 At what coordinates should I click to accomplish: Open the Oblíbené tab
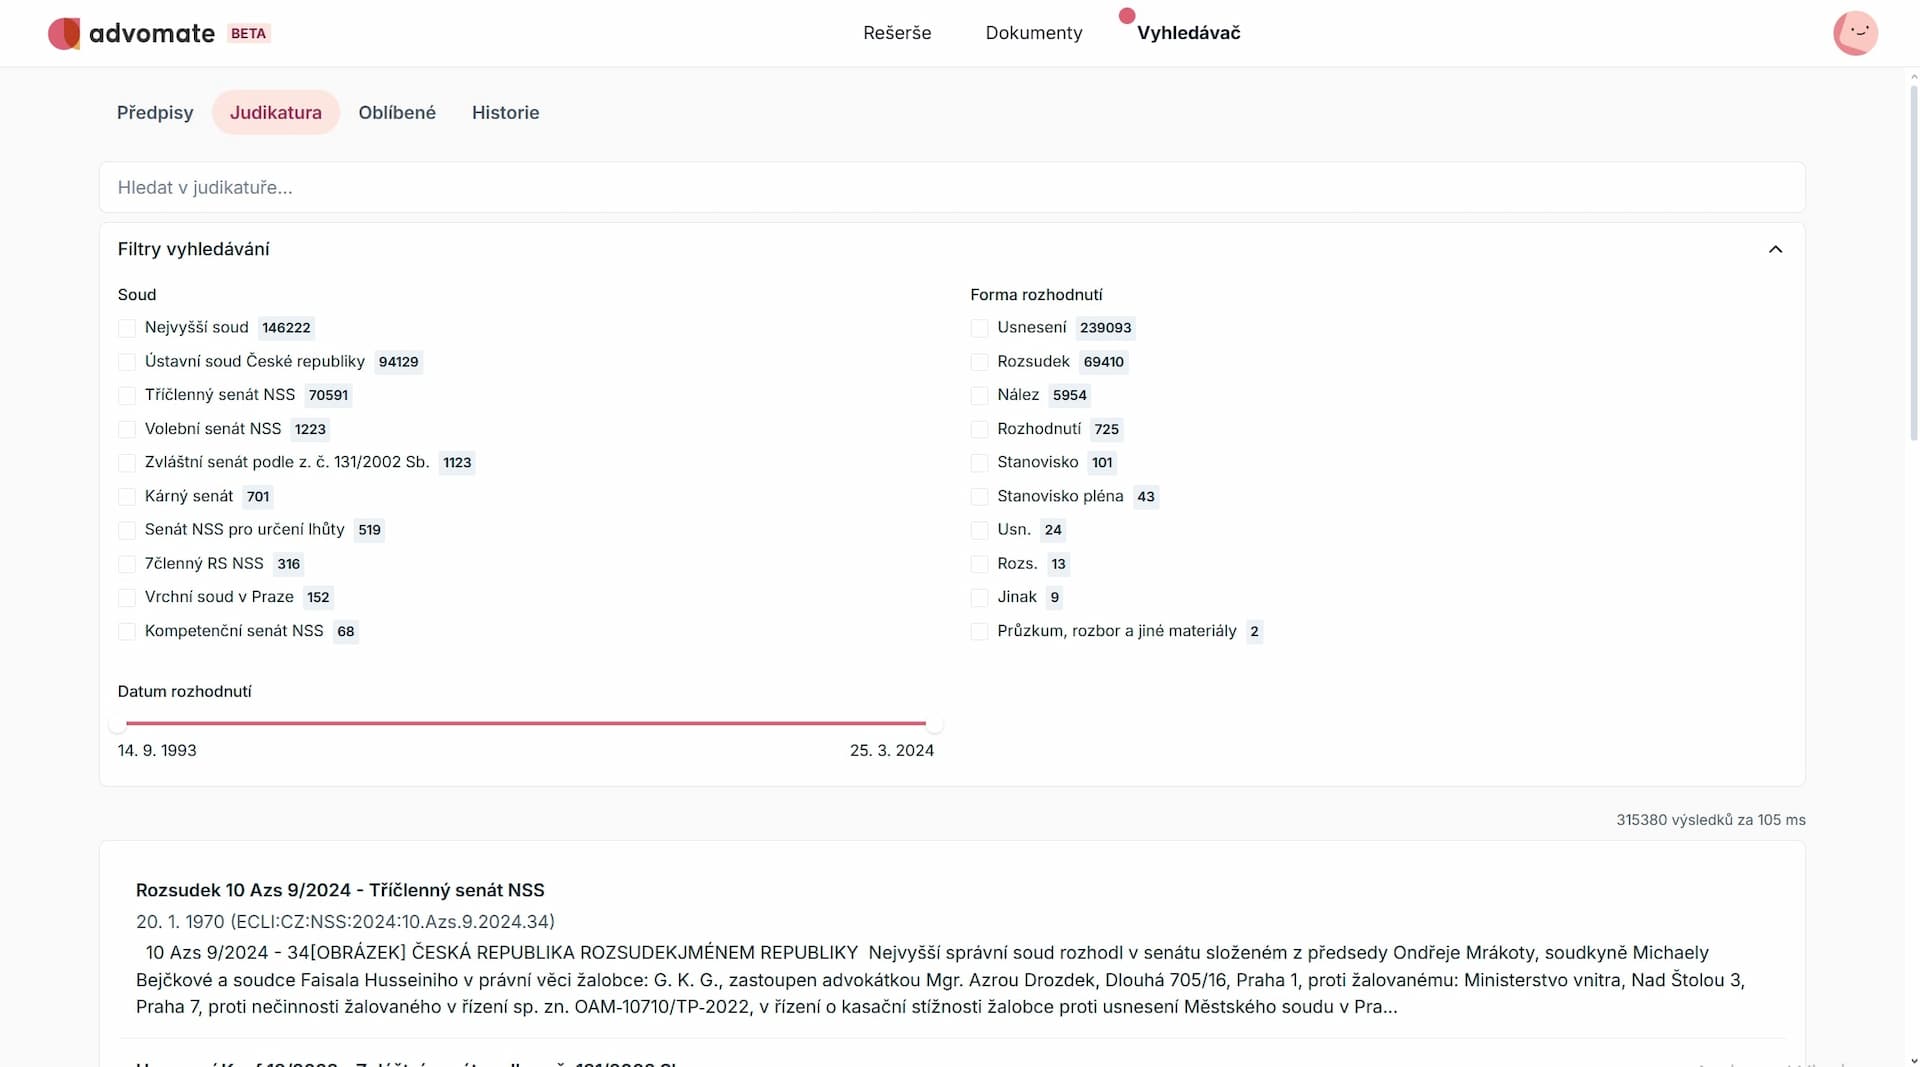point(397,112)
